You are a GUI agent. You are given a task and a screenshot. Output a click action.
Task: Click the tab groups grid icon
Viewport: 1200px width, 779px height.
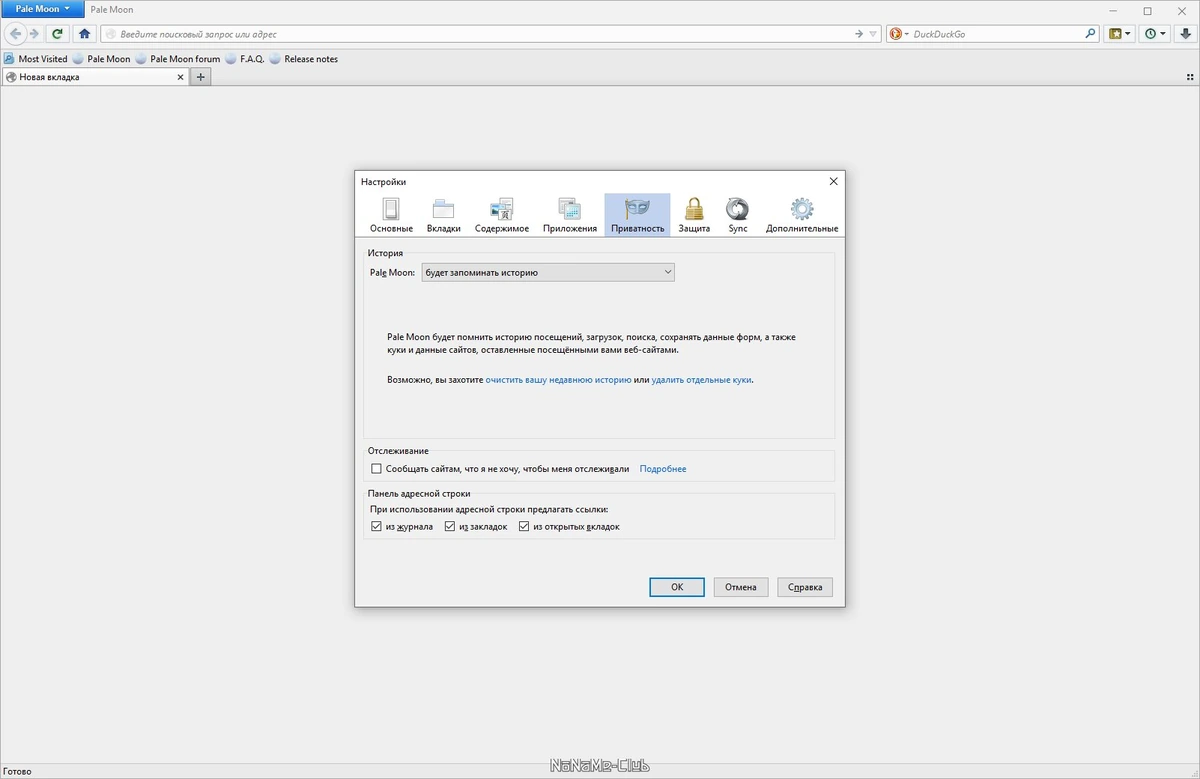coord(1190,77)
